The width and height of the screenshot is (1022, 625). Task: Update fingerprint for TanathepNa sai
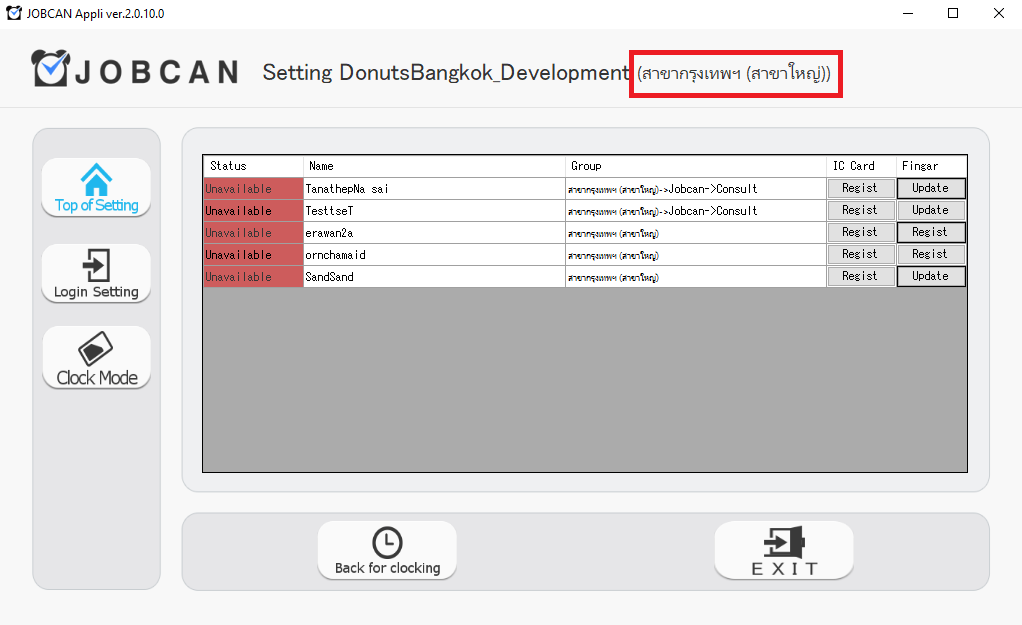coord(930,188)
